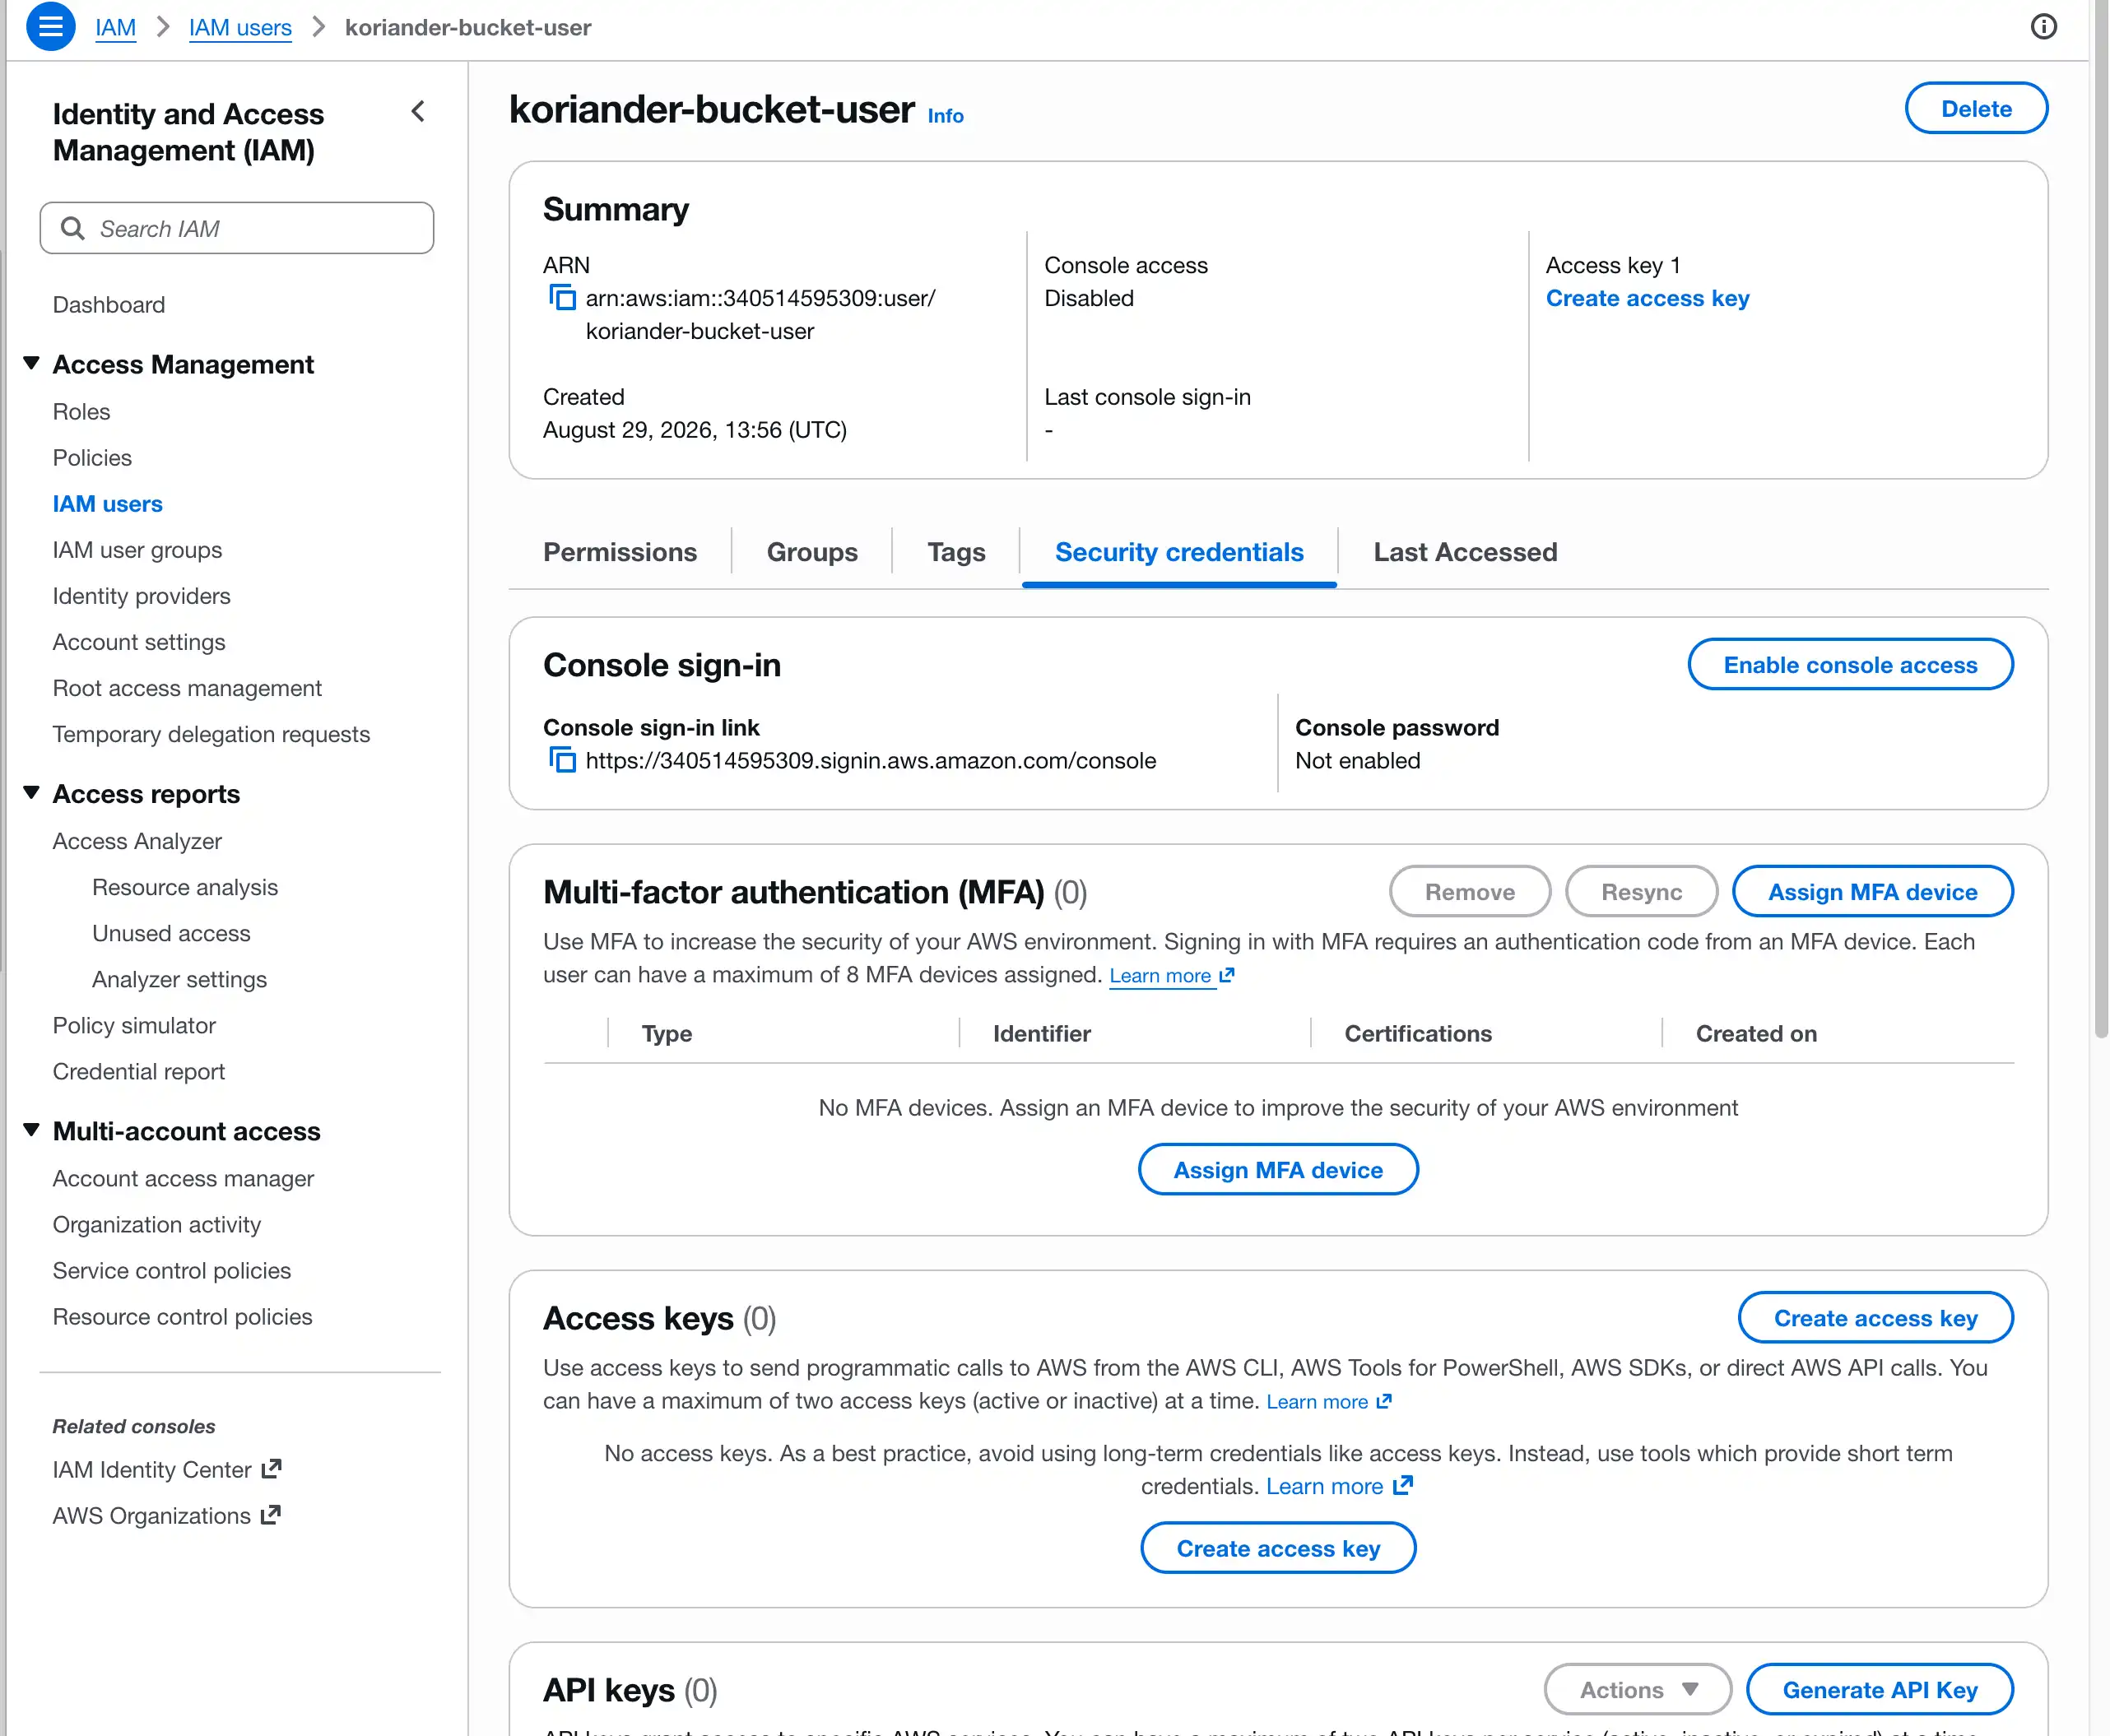Click the MFA Identifier column header
2110x1736 pixels.
[x=1042, y=1033]
